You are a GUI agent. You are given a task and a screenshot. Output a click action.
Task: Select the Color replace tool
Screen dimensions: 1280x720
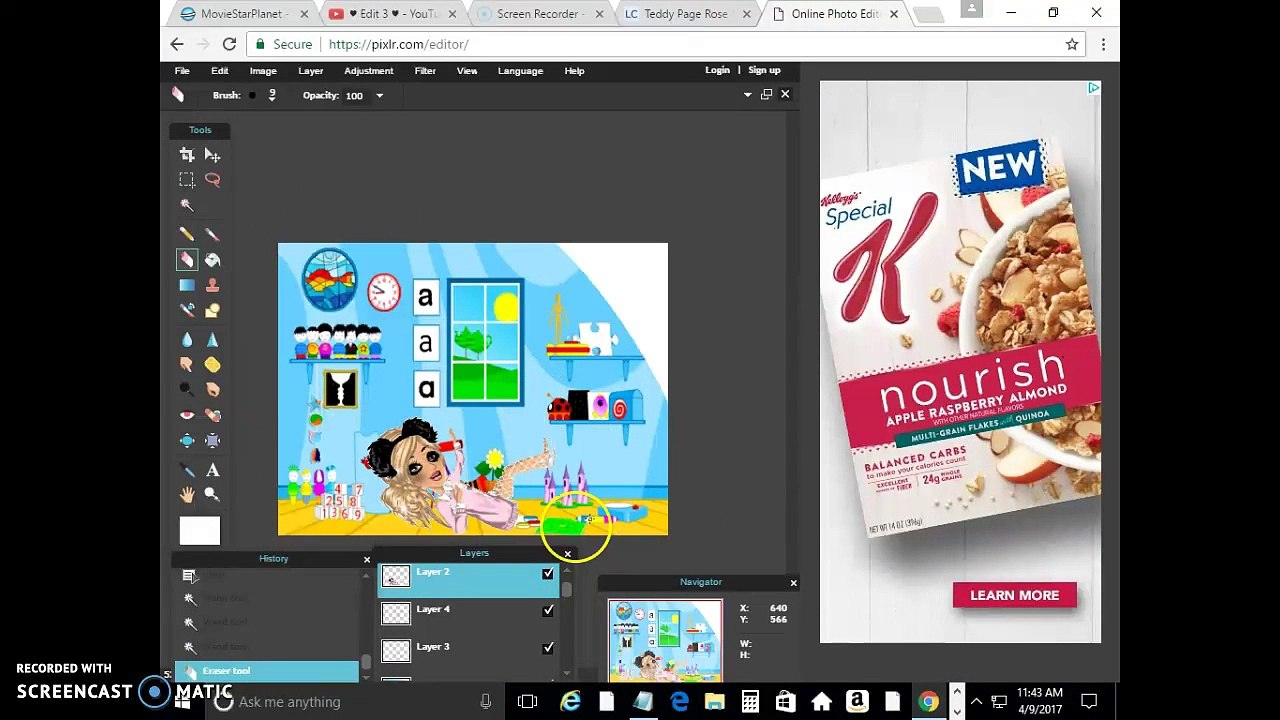(x=187, y=310)
